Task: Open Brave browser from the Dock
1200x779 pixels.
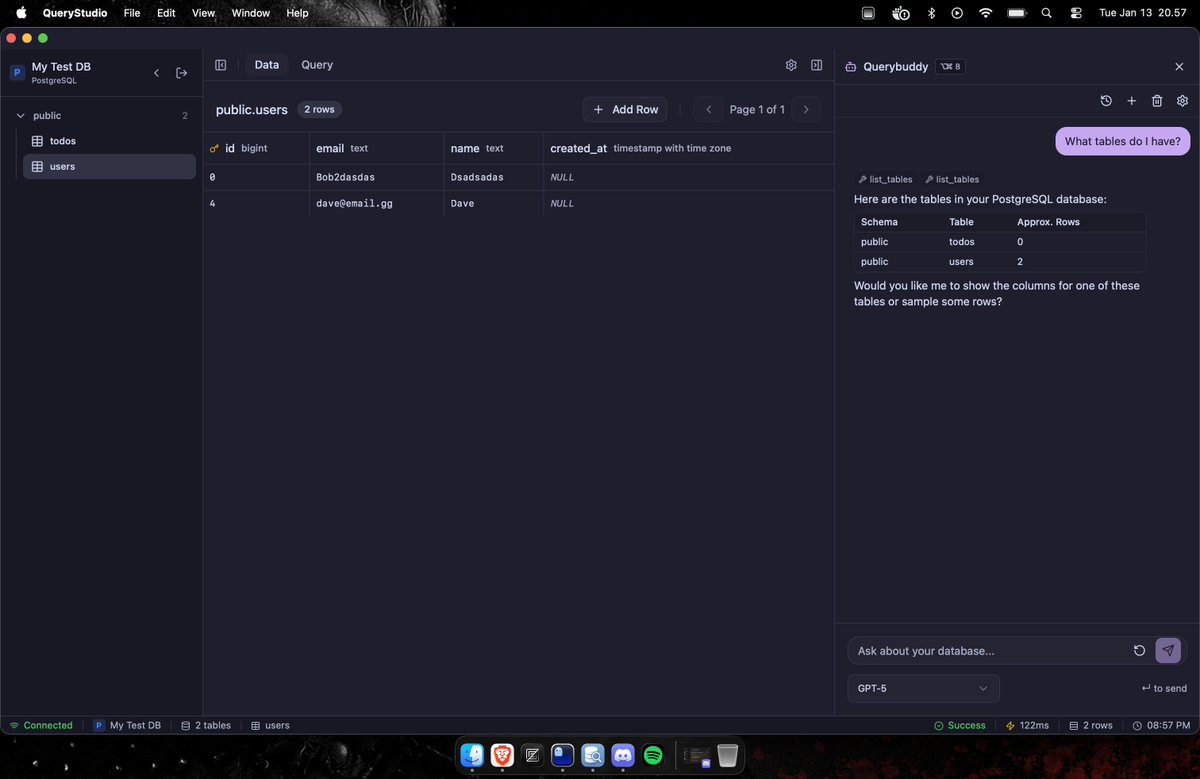Action: tap(503, 755)
